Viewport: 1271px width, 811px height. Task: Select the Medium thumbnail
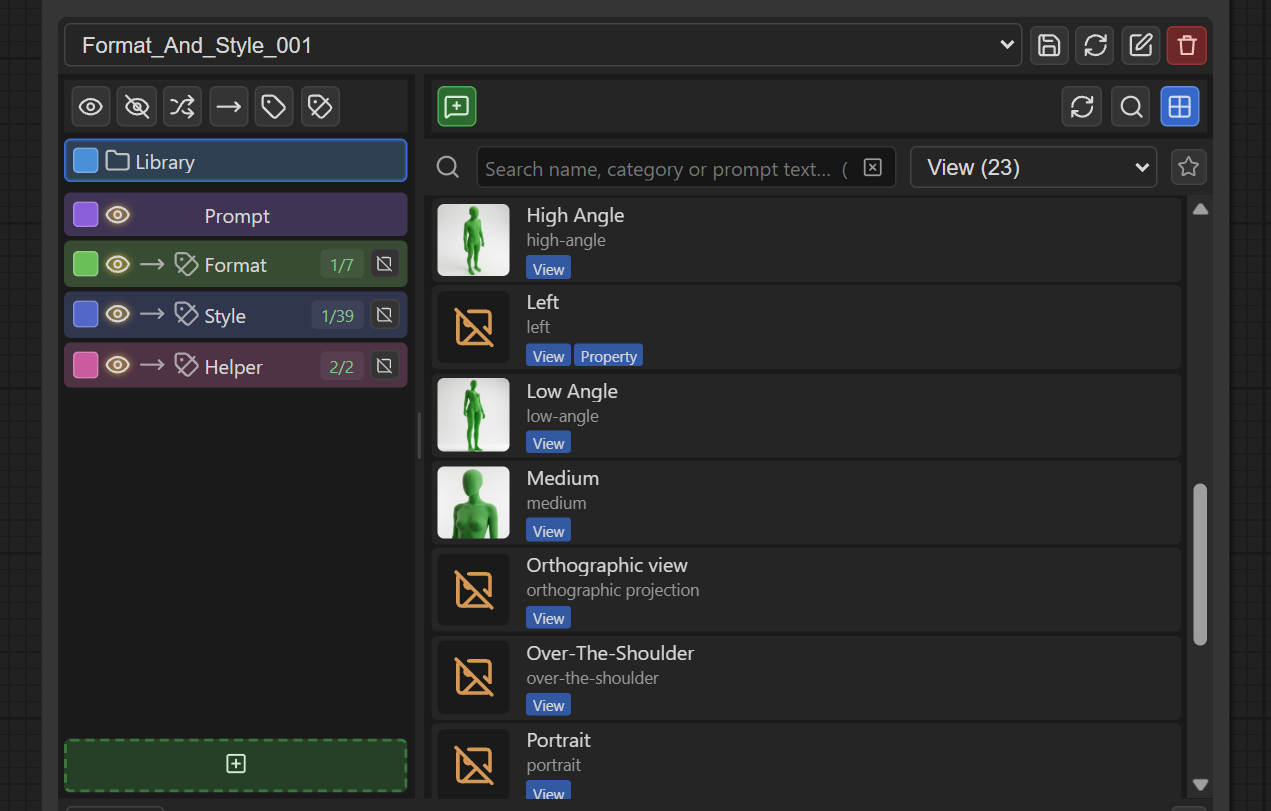point(473,502)
